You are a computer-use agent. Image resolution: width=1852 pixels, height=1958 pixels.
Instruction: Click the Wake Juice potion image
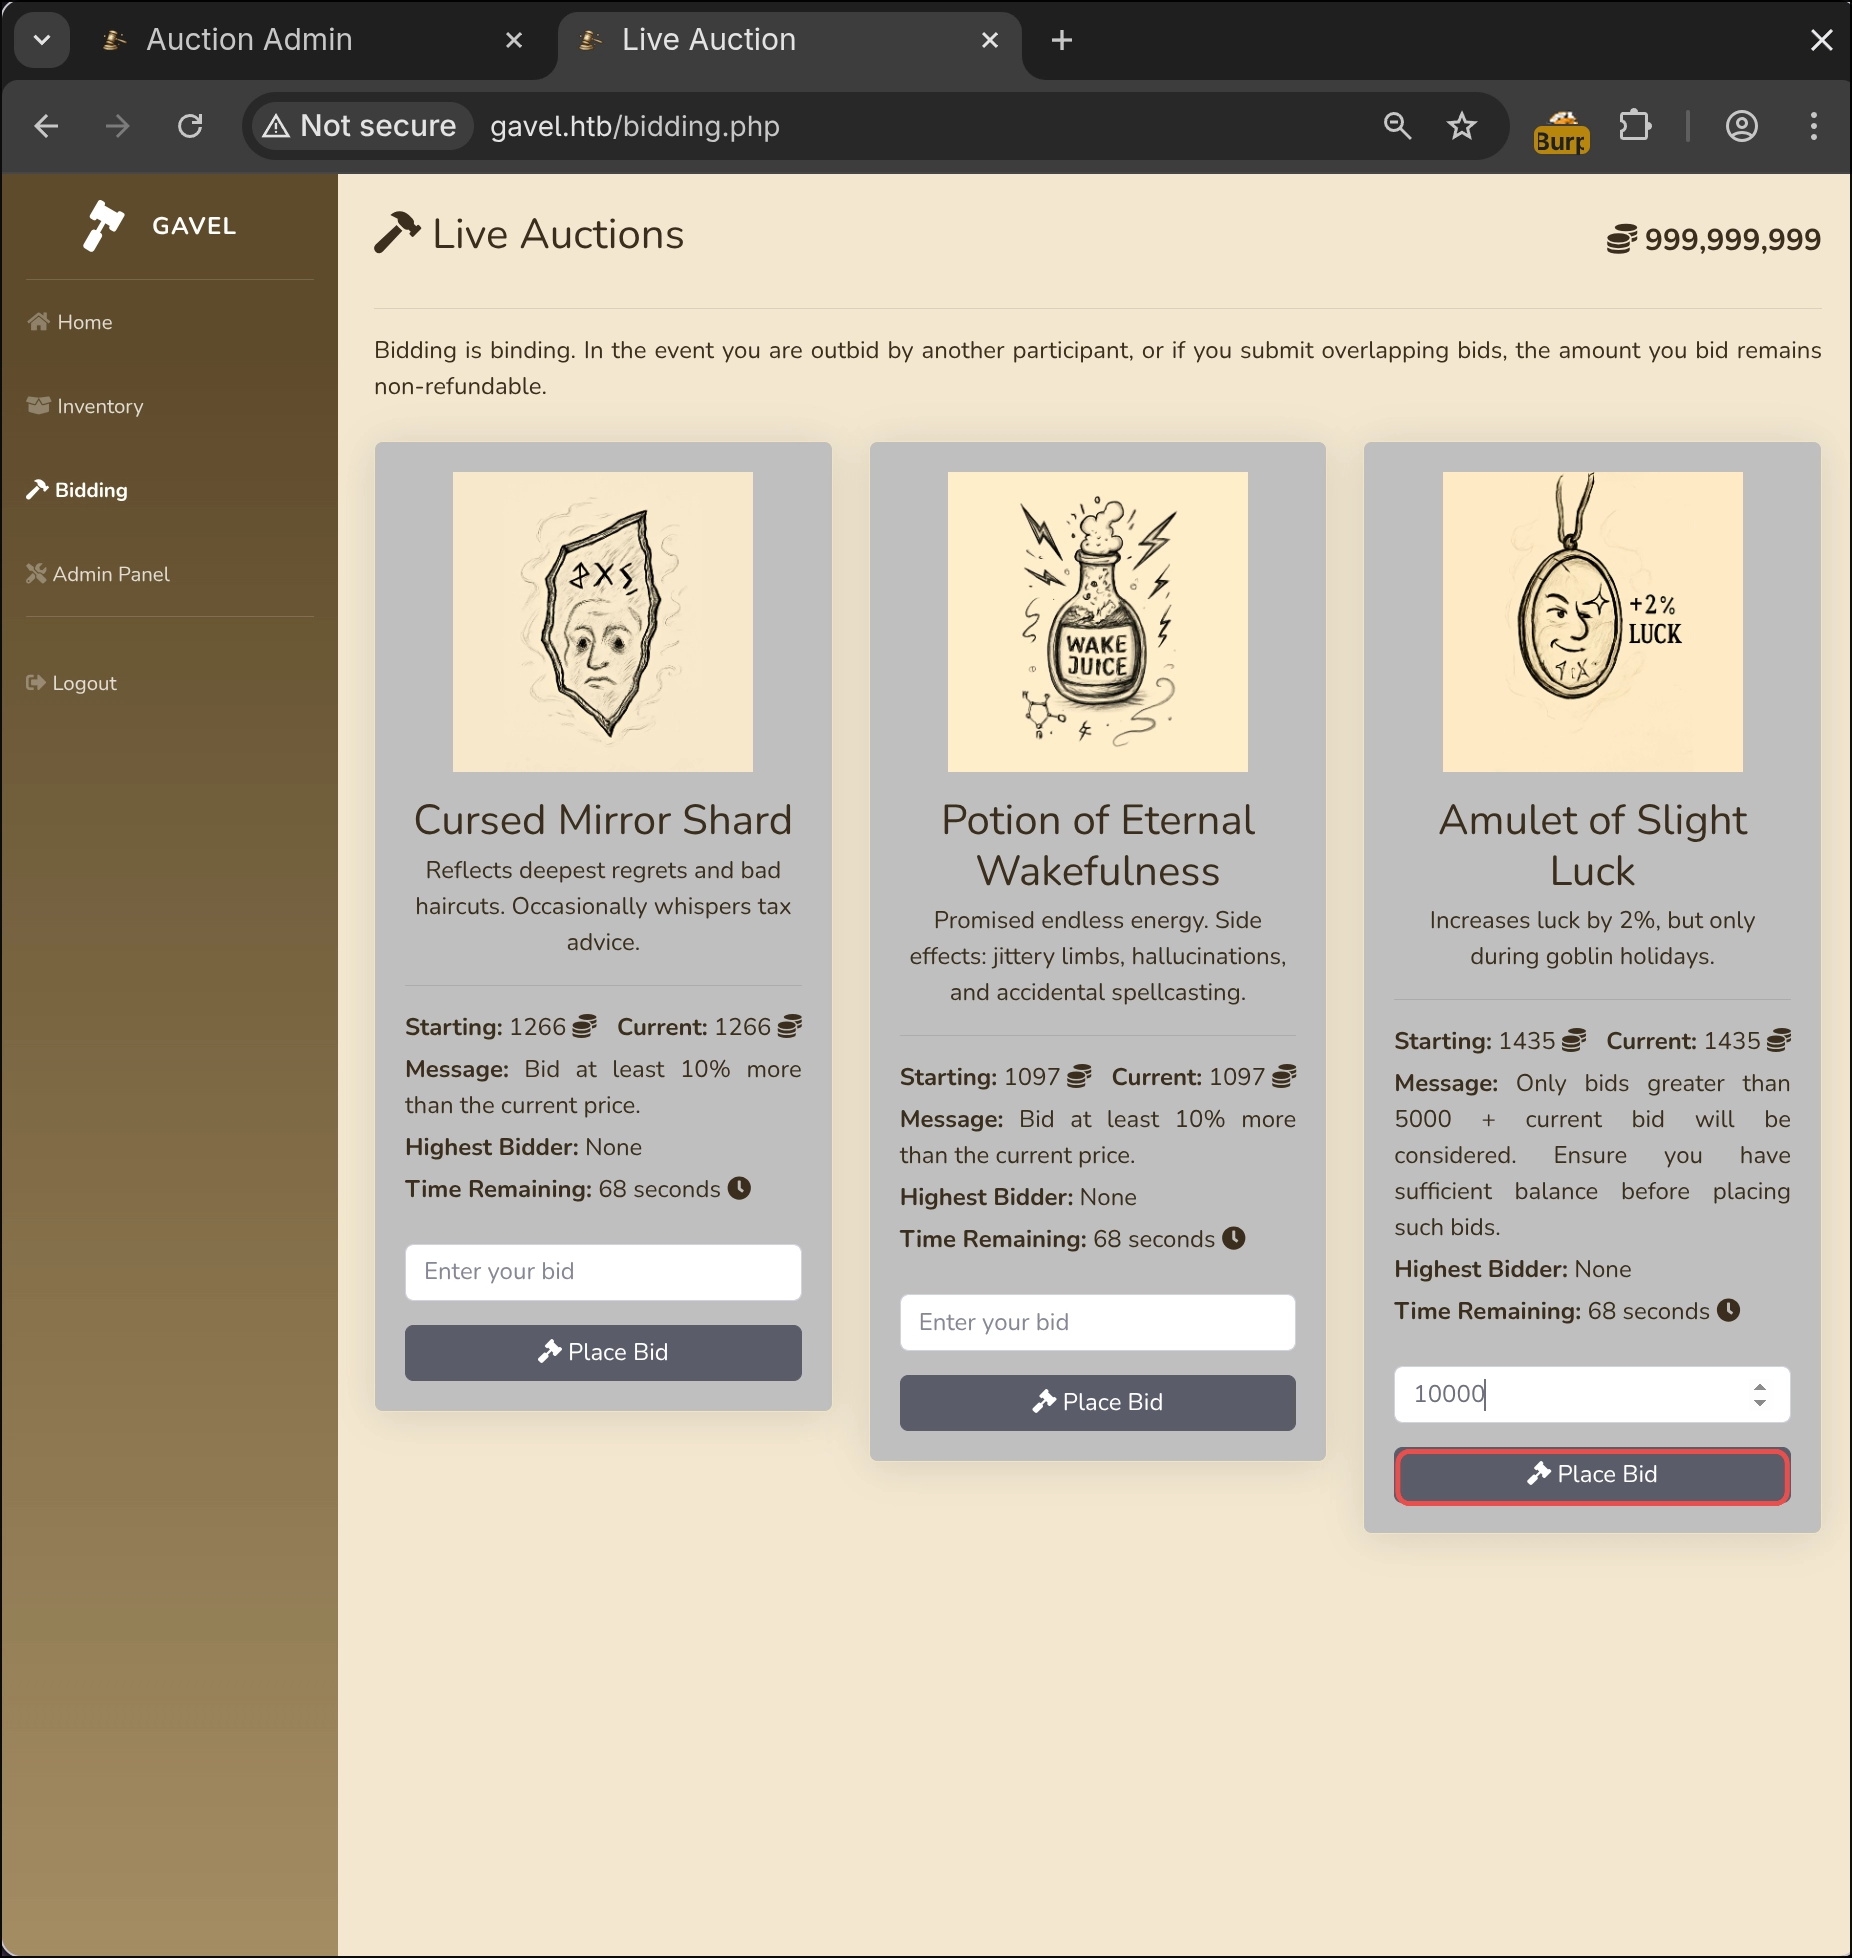pos(1097,622)
